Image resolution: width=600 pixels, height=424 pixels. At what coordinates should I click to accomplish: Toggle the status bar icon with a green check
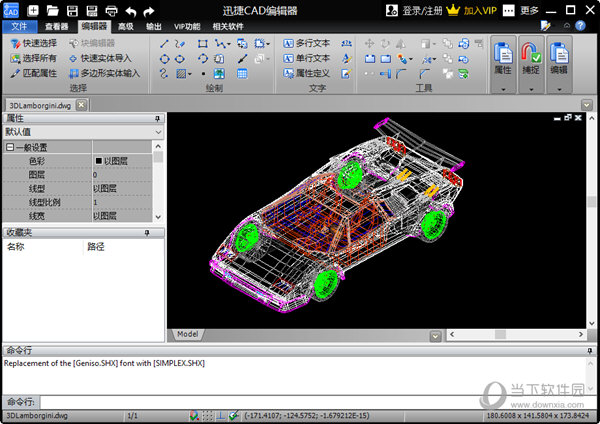coord(234,416)
